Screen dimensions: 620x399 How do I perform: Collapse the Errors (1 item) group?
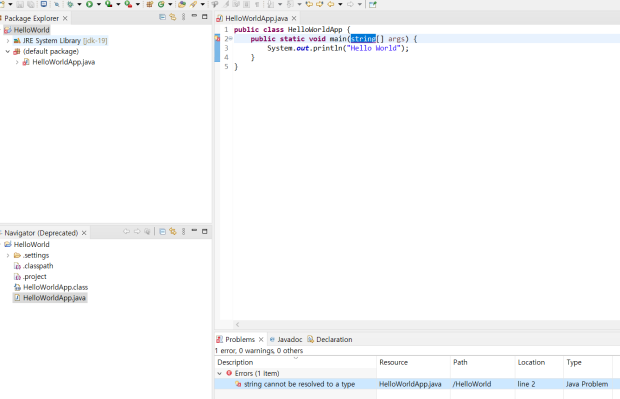pos(219,373)
